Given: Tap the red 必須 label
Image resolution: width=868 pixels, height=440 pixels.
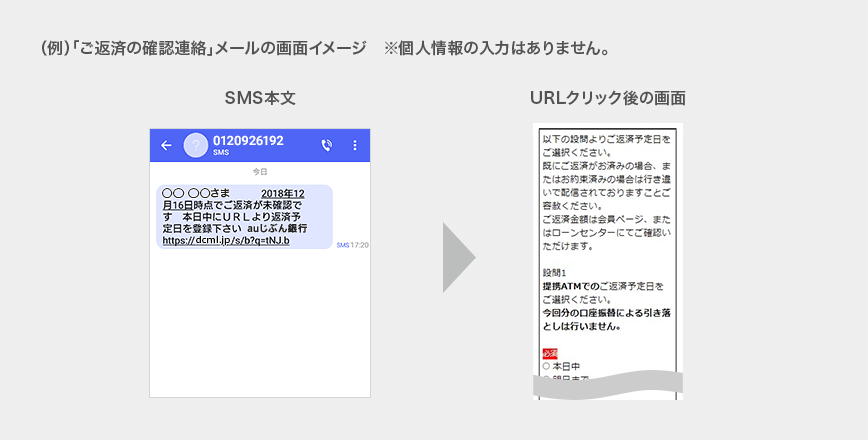Looking at the screenshot, I should [x=550, y=354].
